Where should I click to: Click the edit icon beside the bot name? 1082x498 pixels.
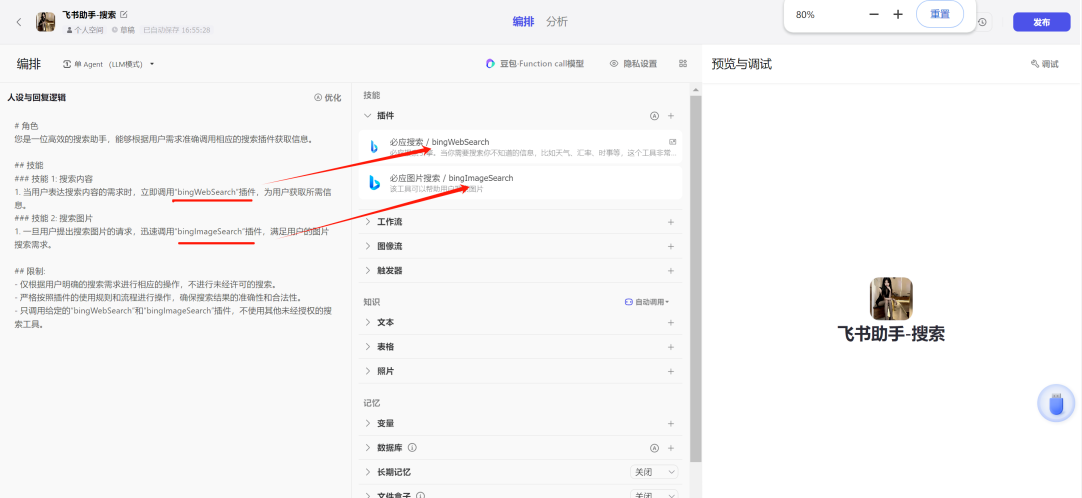[x=124, y=15]
